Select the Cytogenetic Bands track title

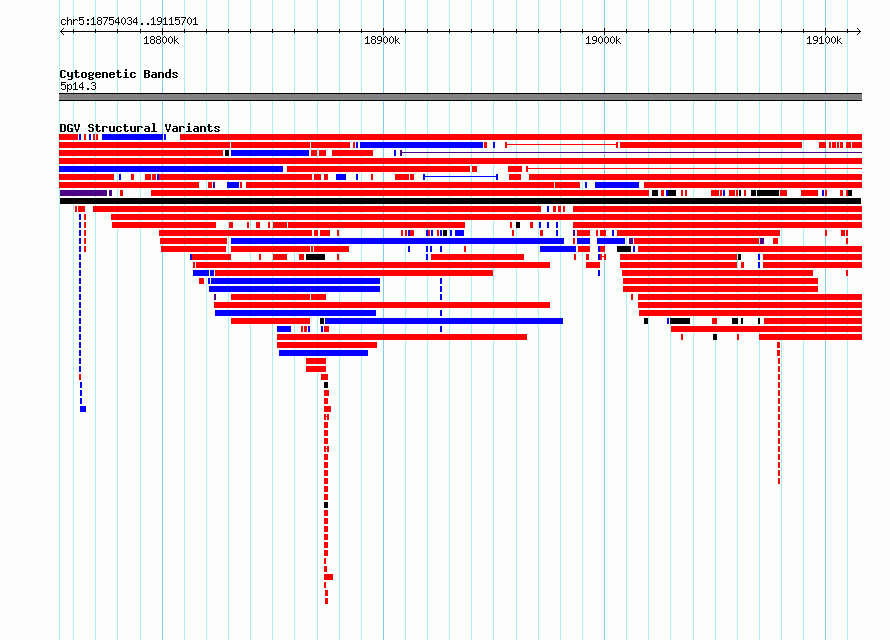point(119,74)
